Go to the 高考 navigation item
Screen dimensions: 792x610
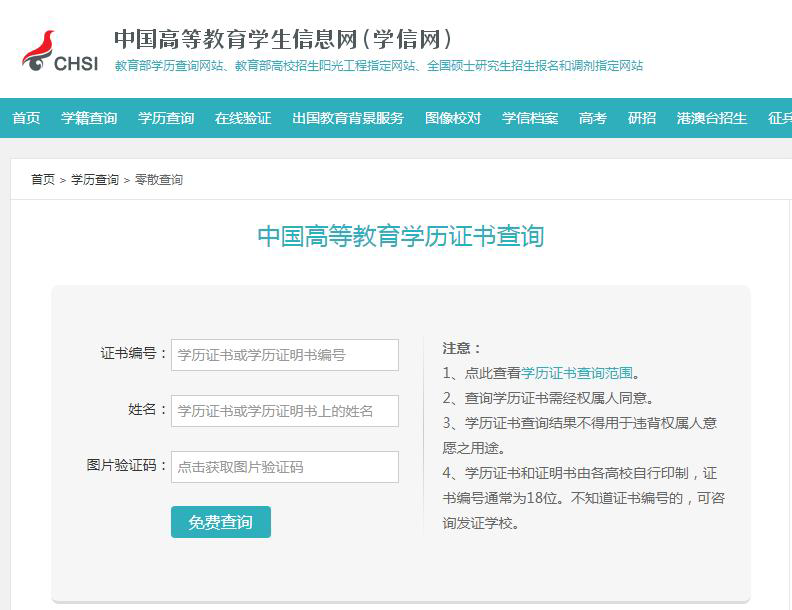coord(592,118)
